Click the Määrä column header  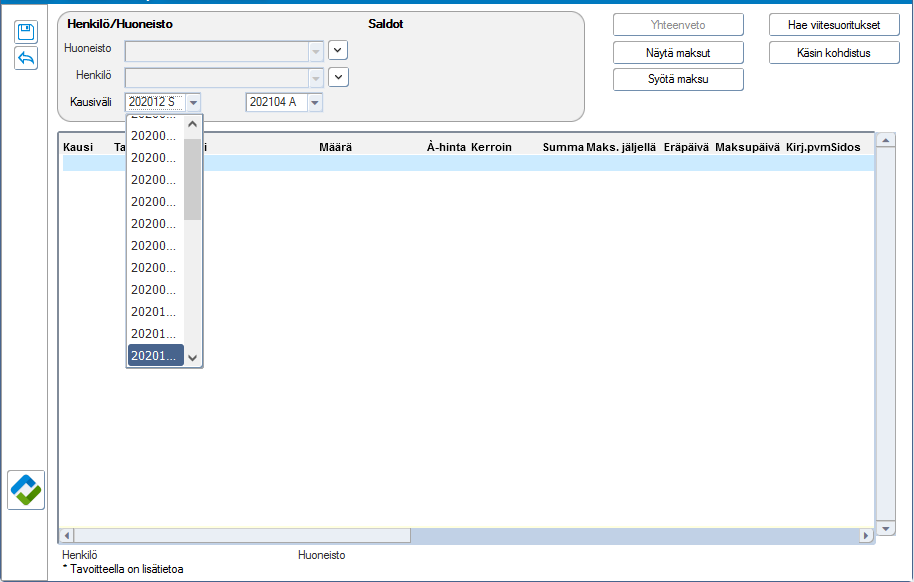tap(335, 147)
